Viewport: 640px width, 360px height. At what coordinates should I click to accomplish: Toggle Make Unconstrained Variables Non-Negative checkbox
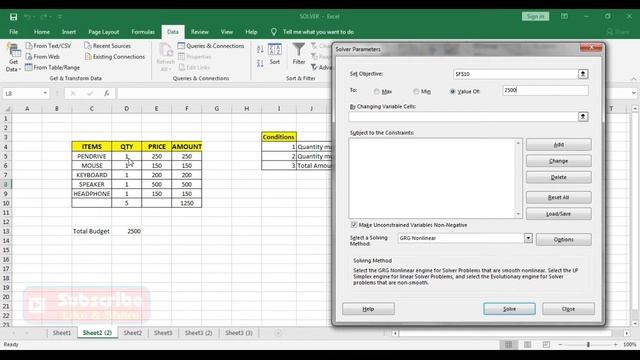(x=354, y=225)
